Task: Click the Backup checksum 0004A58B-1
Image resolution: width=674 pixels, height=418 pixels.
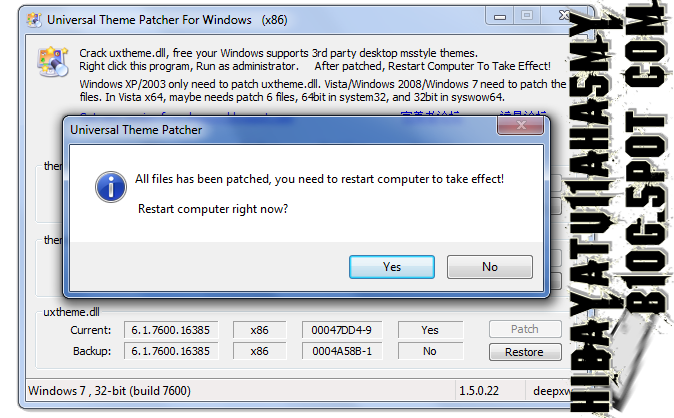Action: [342, 351]
